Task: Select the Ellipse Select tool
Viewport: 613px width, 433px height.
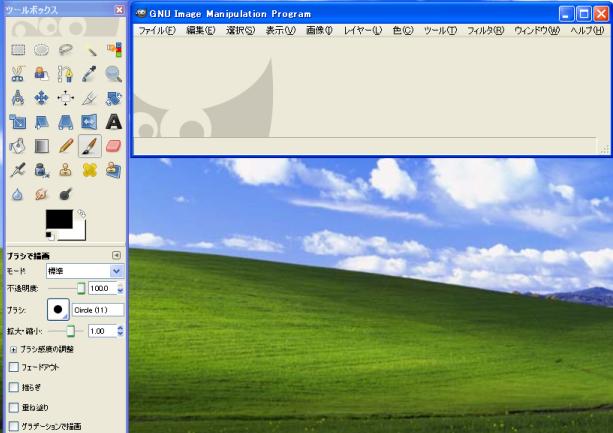Action: click(x=41, y=50)
